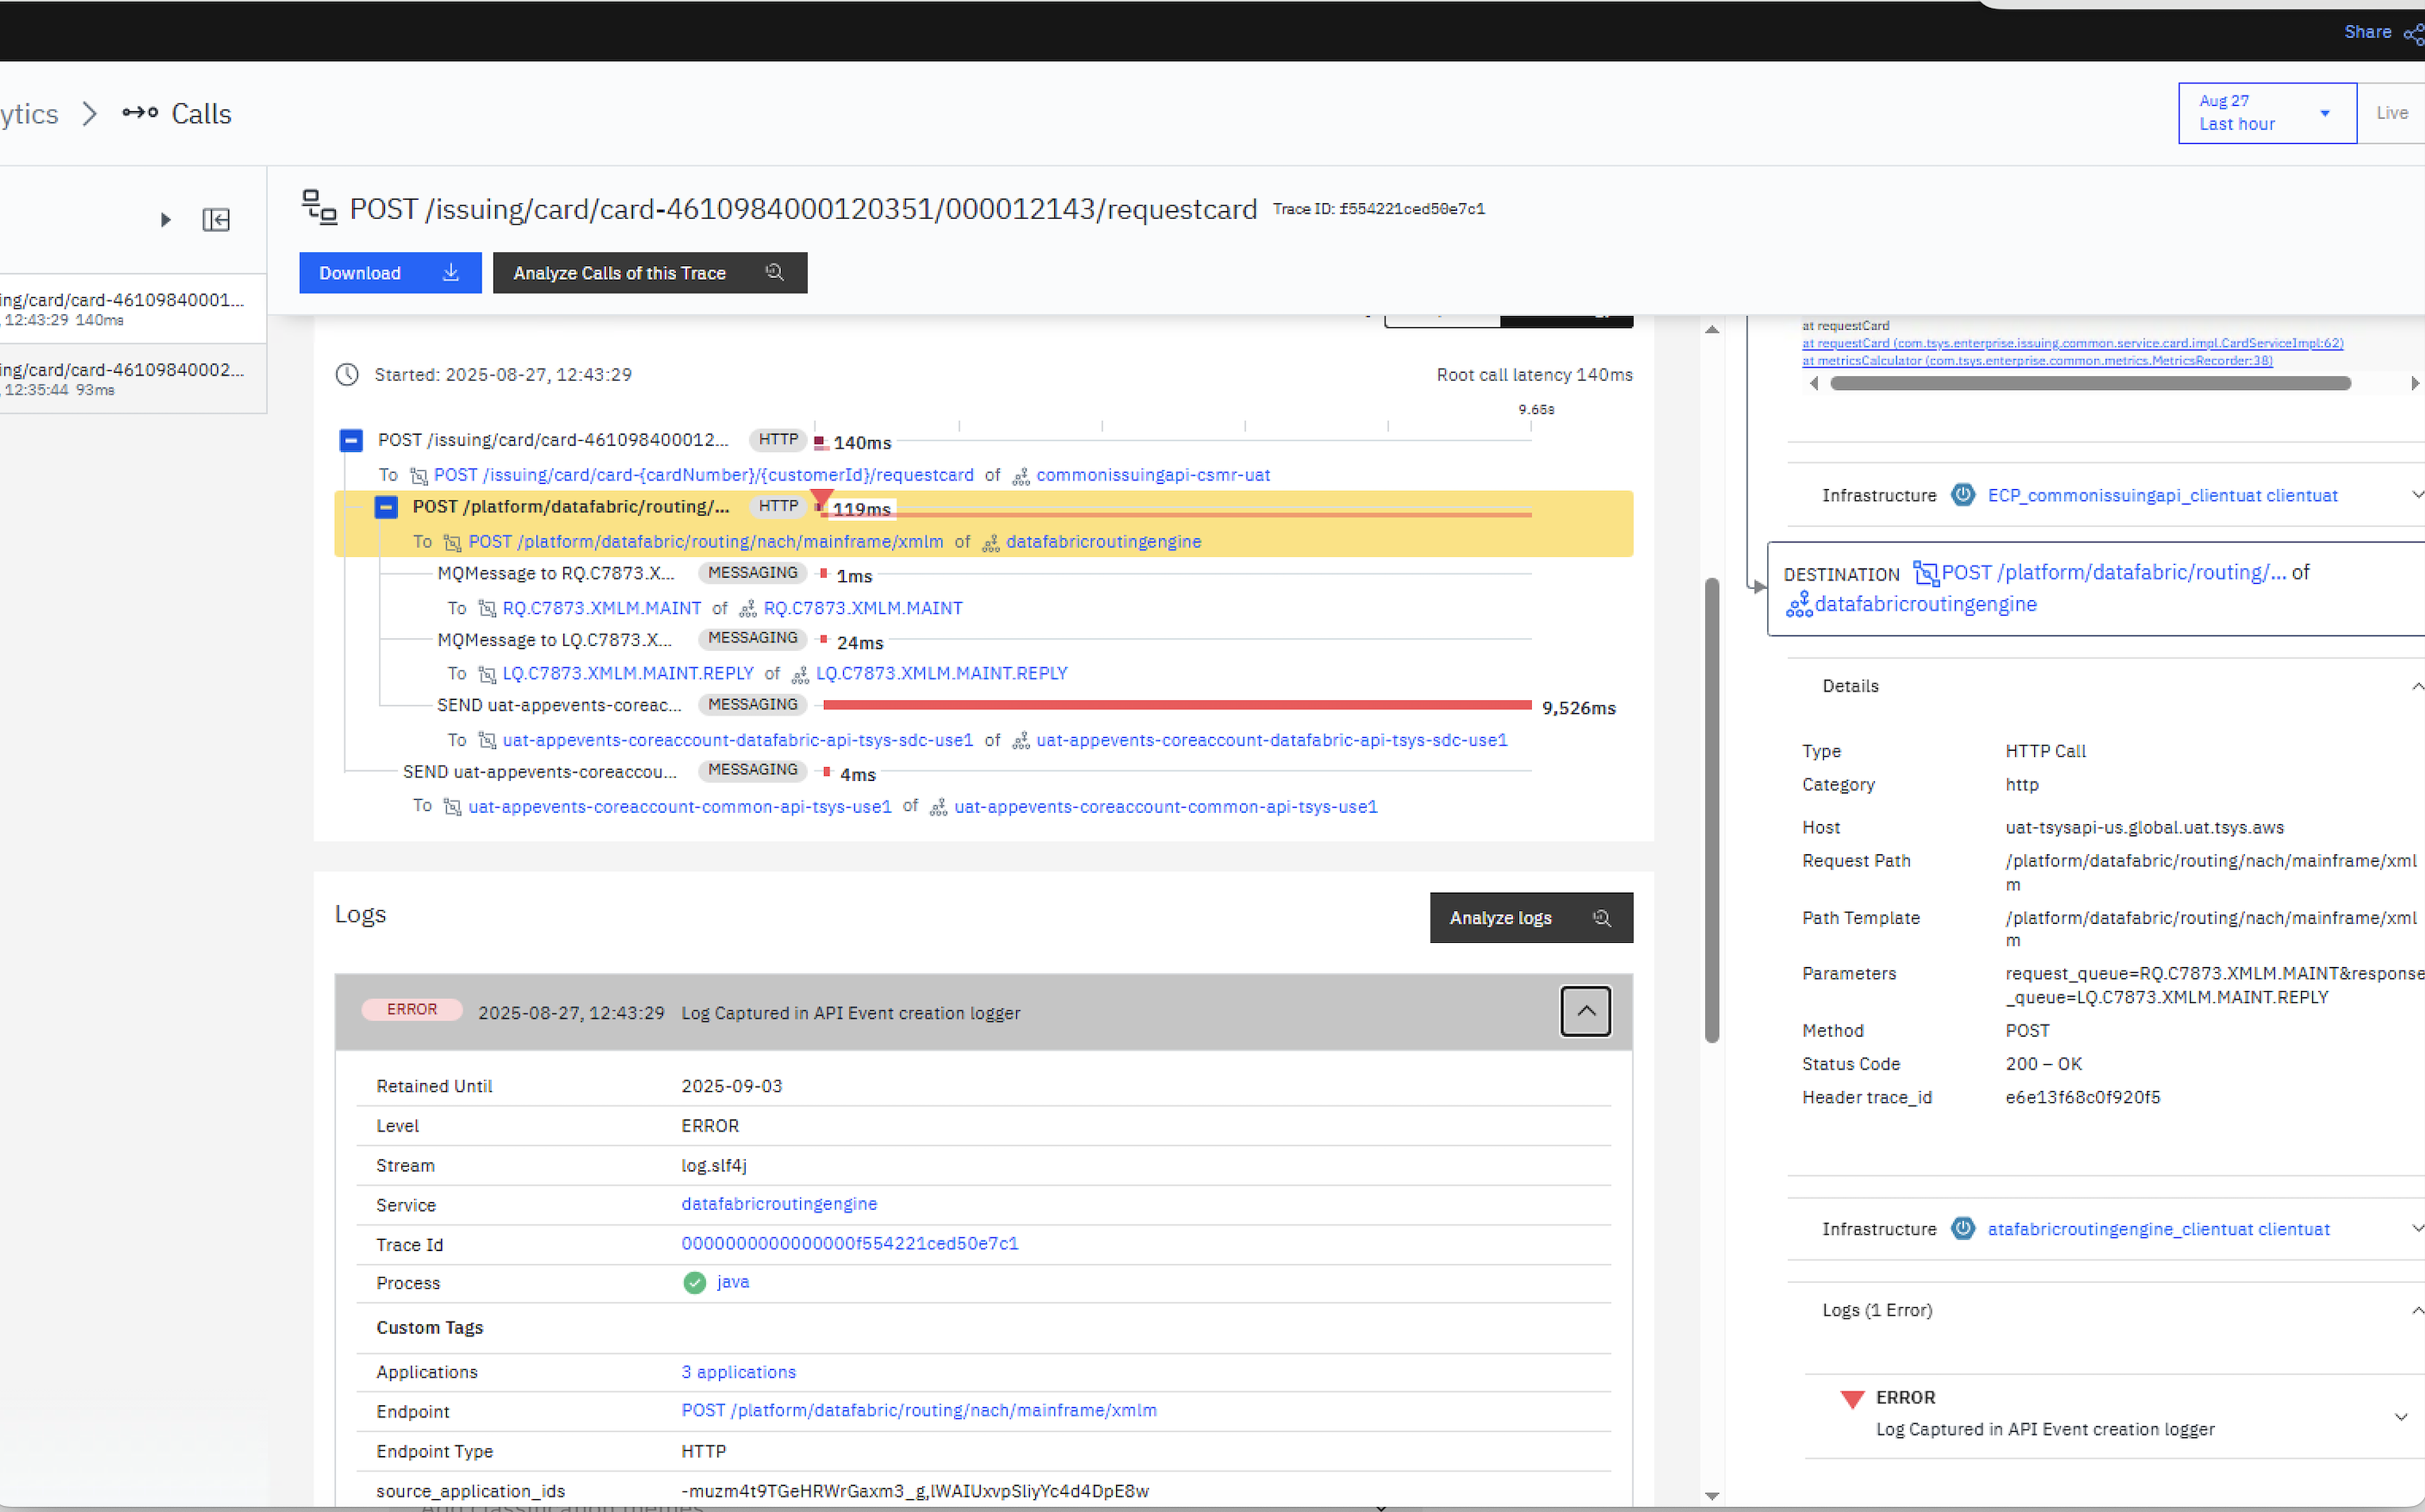
Task: Click the collapse sidebar panel icon
Action: point(216,220)
